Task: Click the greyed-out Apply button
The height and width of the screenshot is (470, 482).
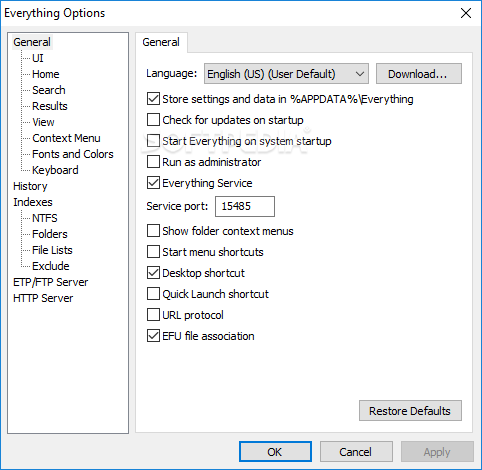Action: coord(437,452)
